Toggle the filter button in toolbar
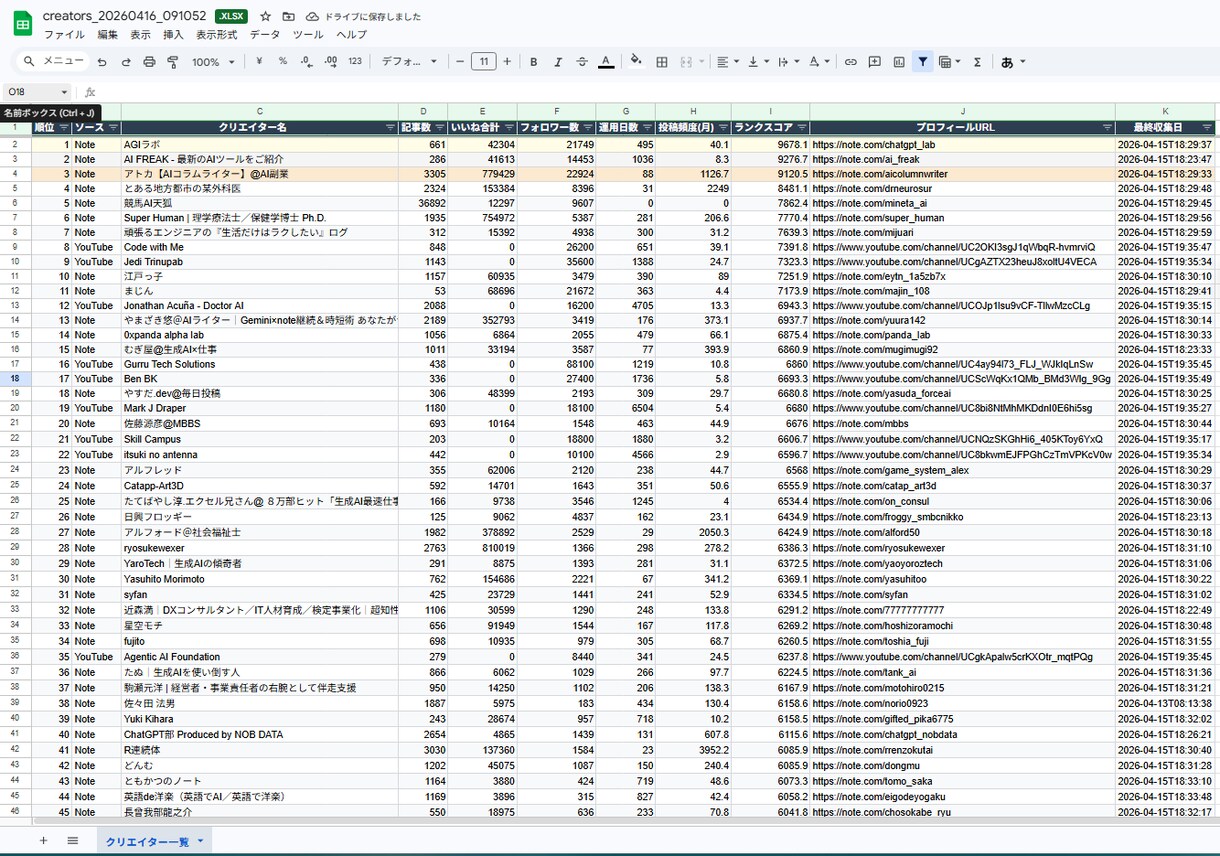1220x856 pixels. (922, 62)
